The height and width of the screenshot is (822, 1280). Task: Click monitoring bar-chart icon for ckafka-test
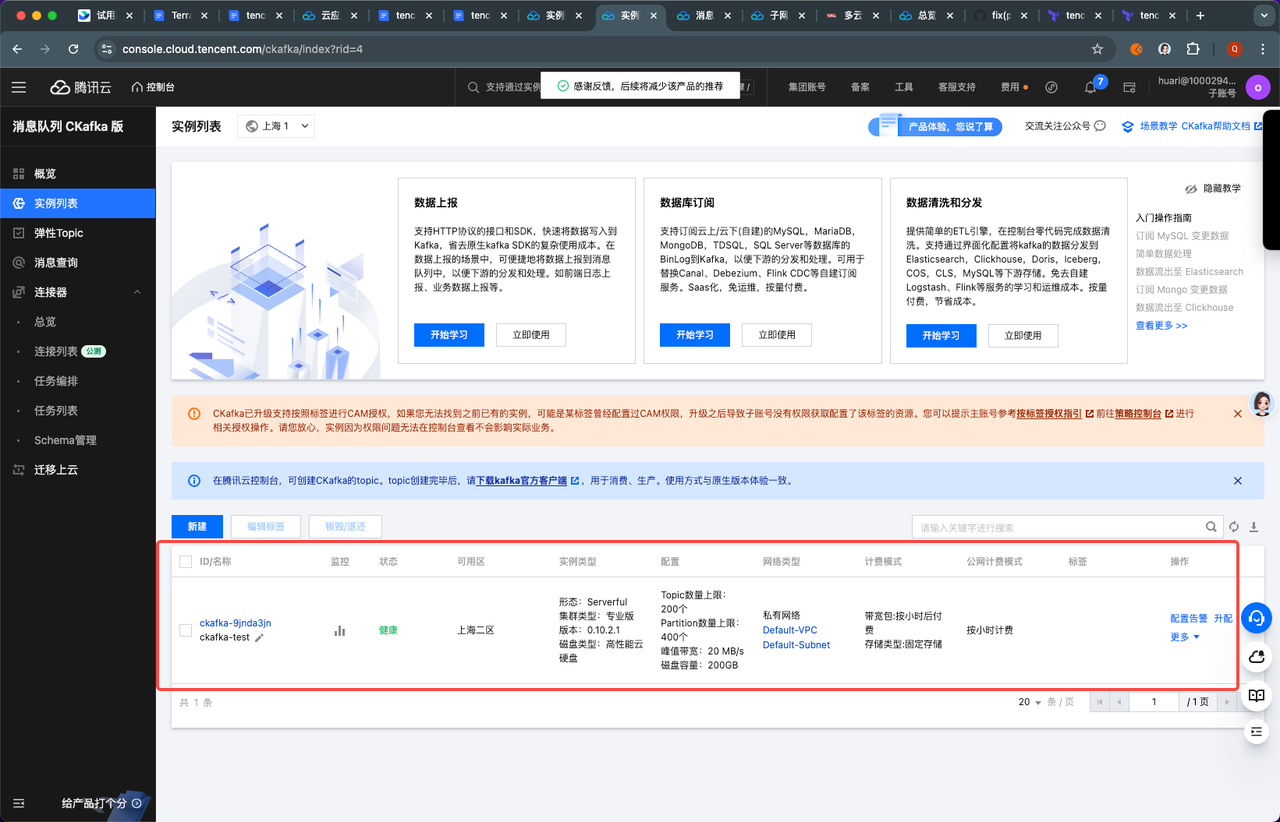(x=339, y=630)
